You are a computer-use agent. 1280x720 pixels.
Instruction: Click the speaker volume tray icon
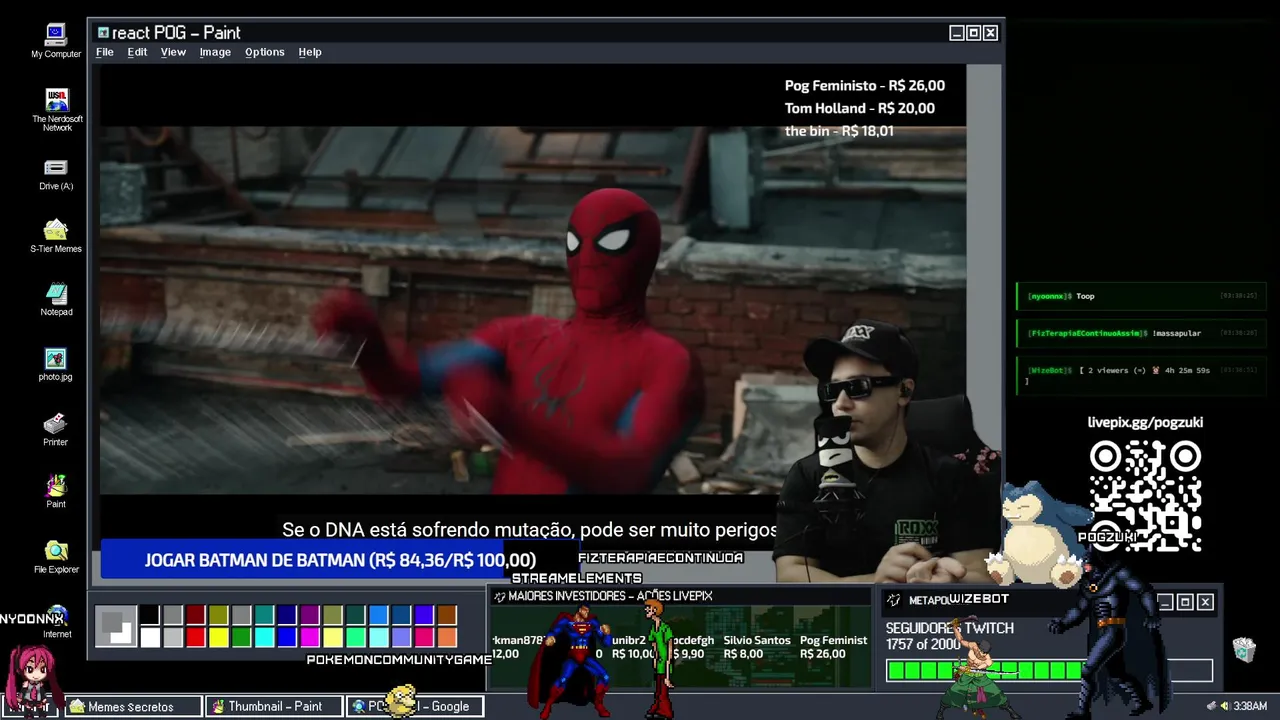[1224, 706]
